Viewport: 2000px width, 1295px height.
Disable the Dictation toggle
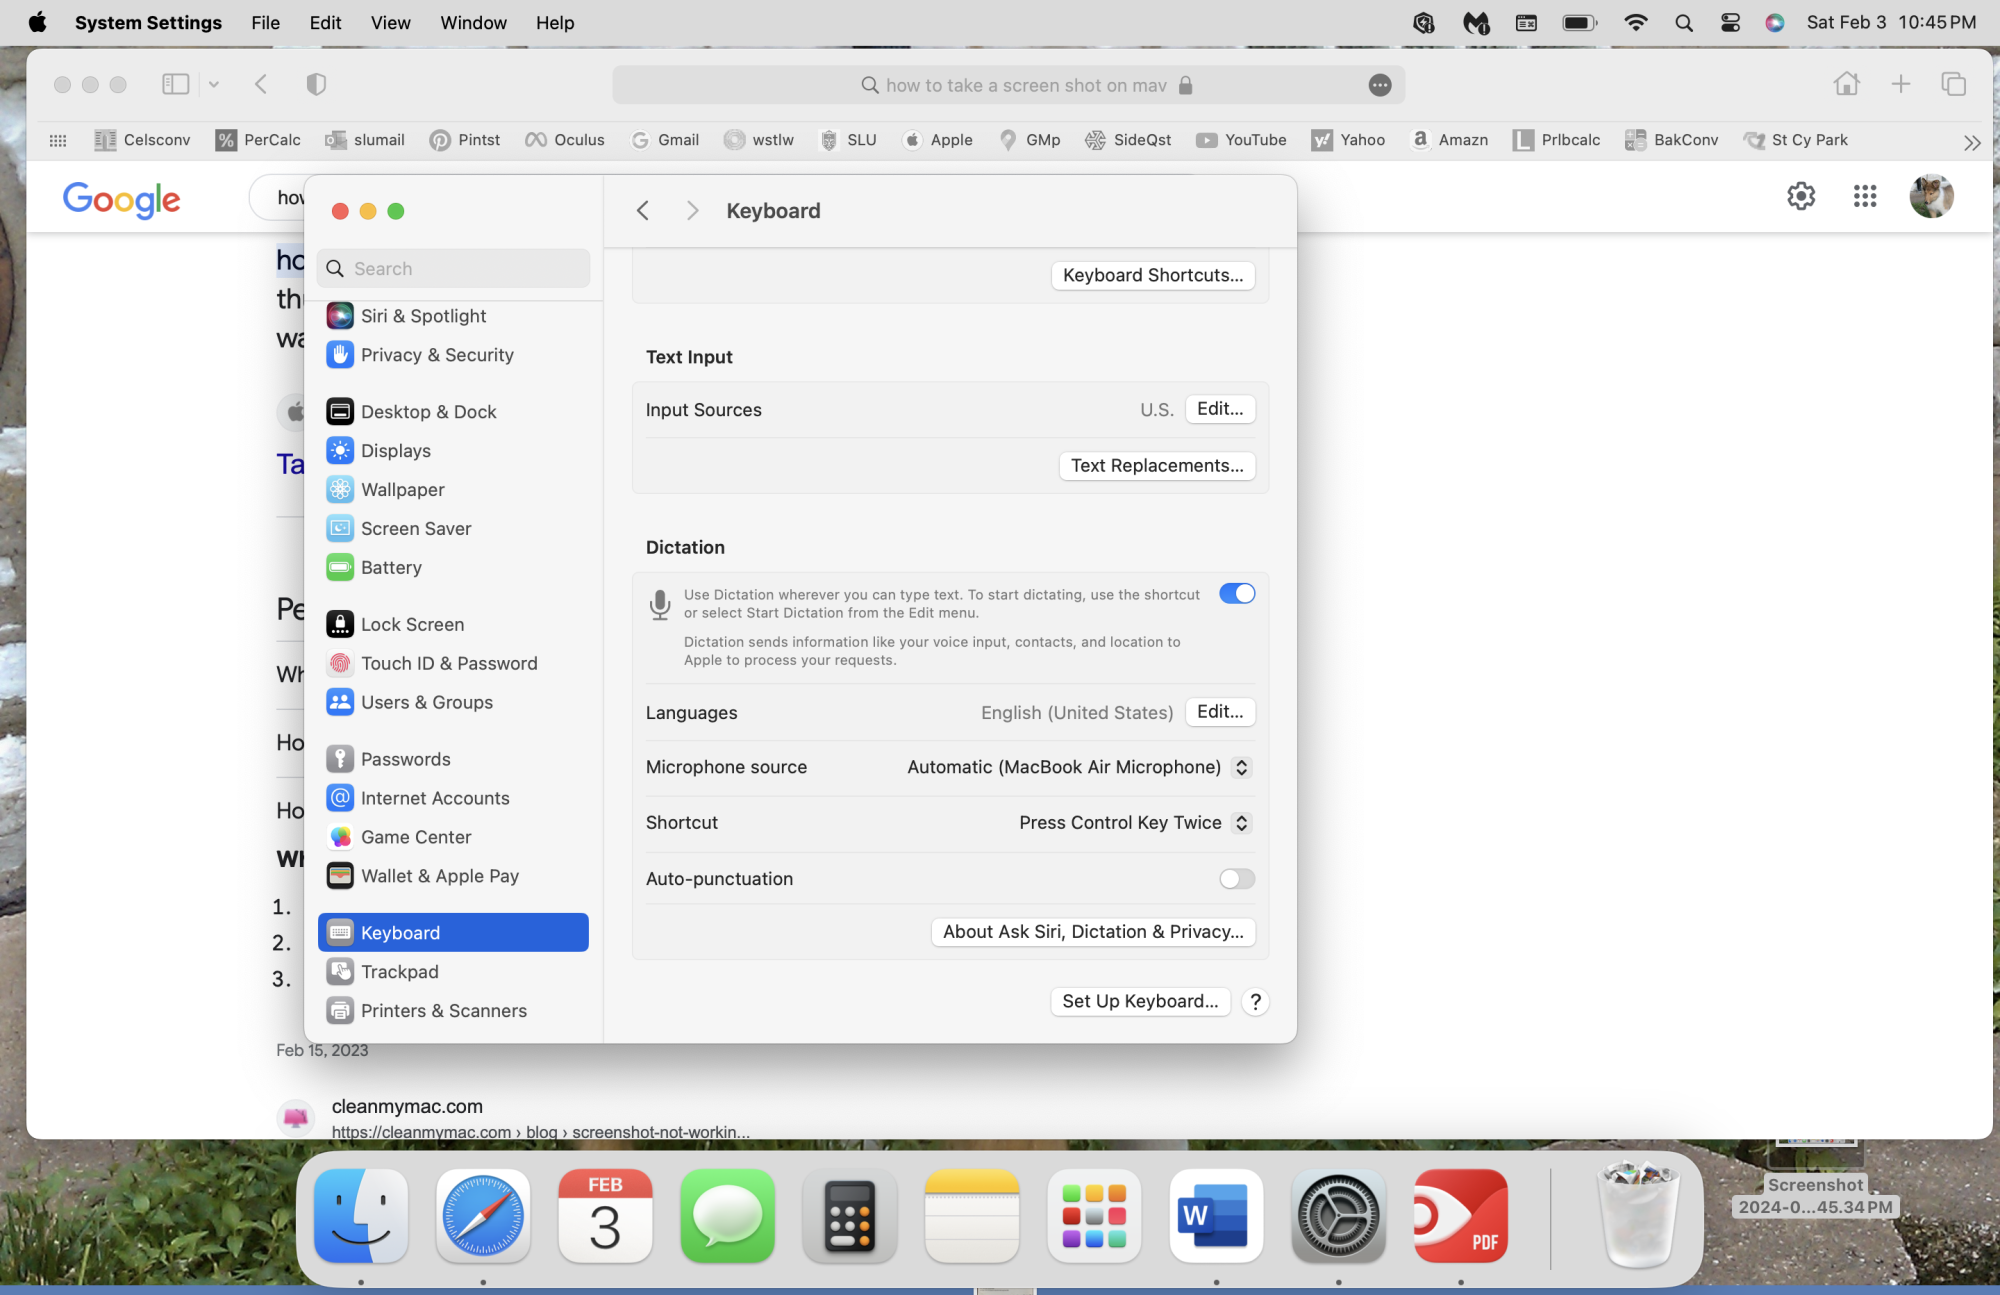point(1236,594)
